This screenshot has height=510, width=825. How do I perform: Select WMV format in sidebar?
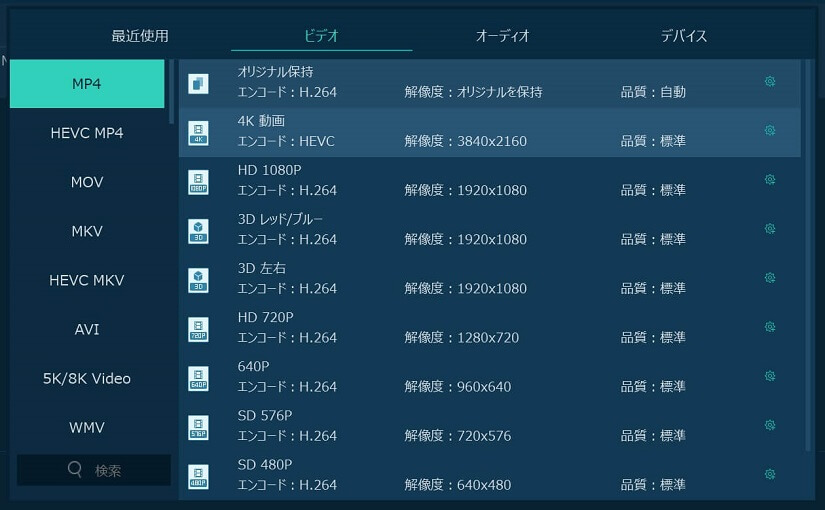[87, 427]
